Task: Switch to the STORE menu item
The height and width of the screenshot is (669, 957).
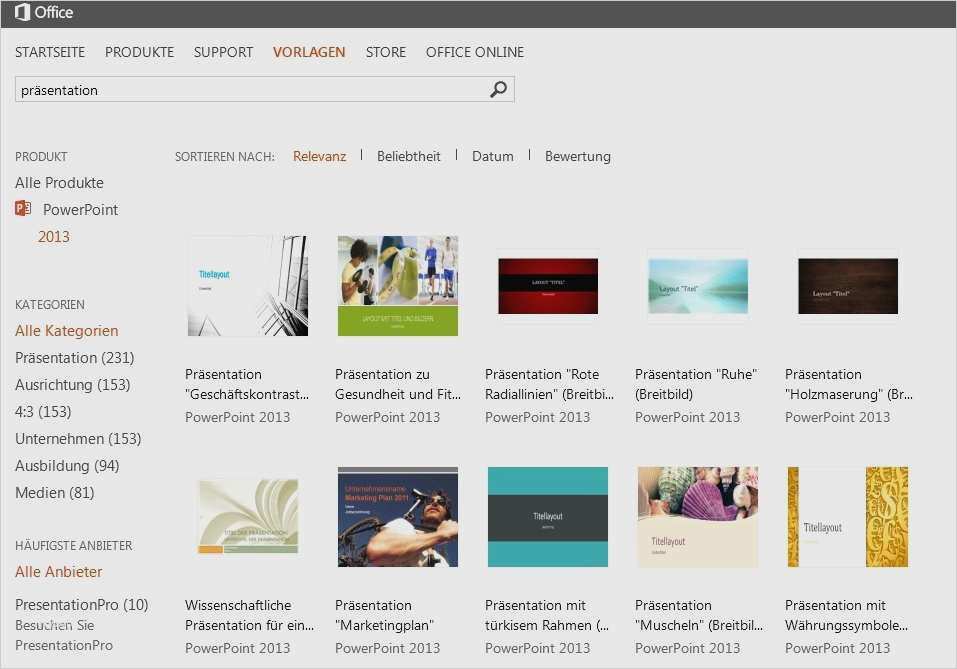Action: click(x=385, y=52)
